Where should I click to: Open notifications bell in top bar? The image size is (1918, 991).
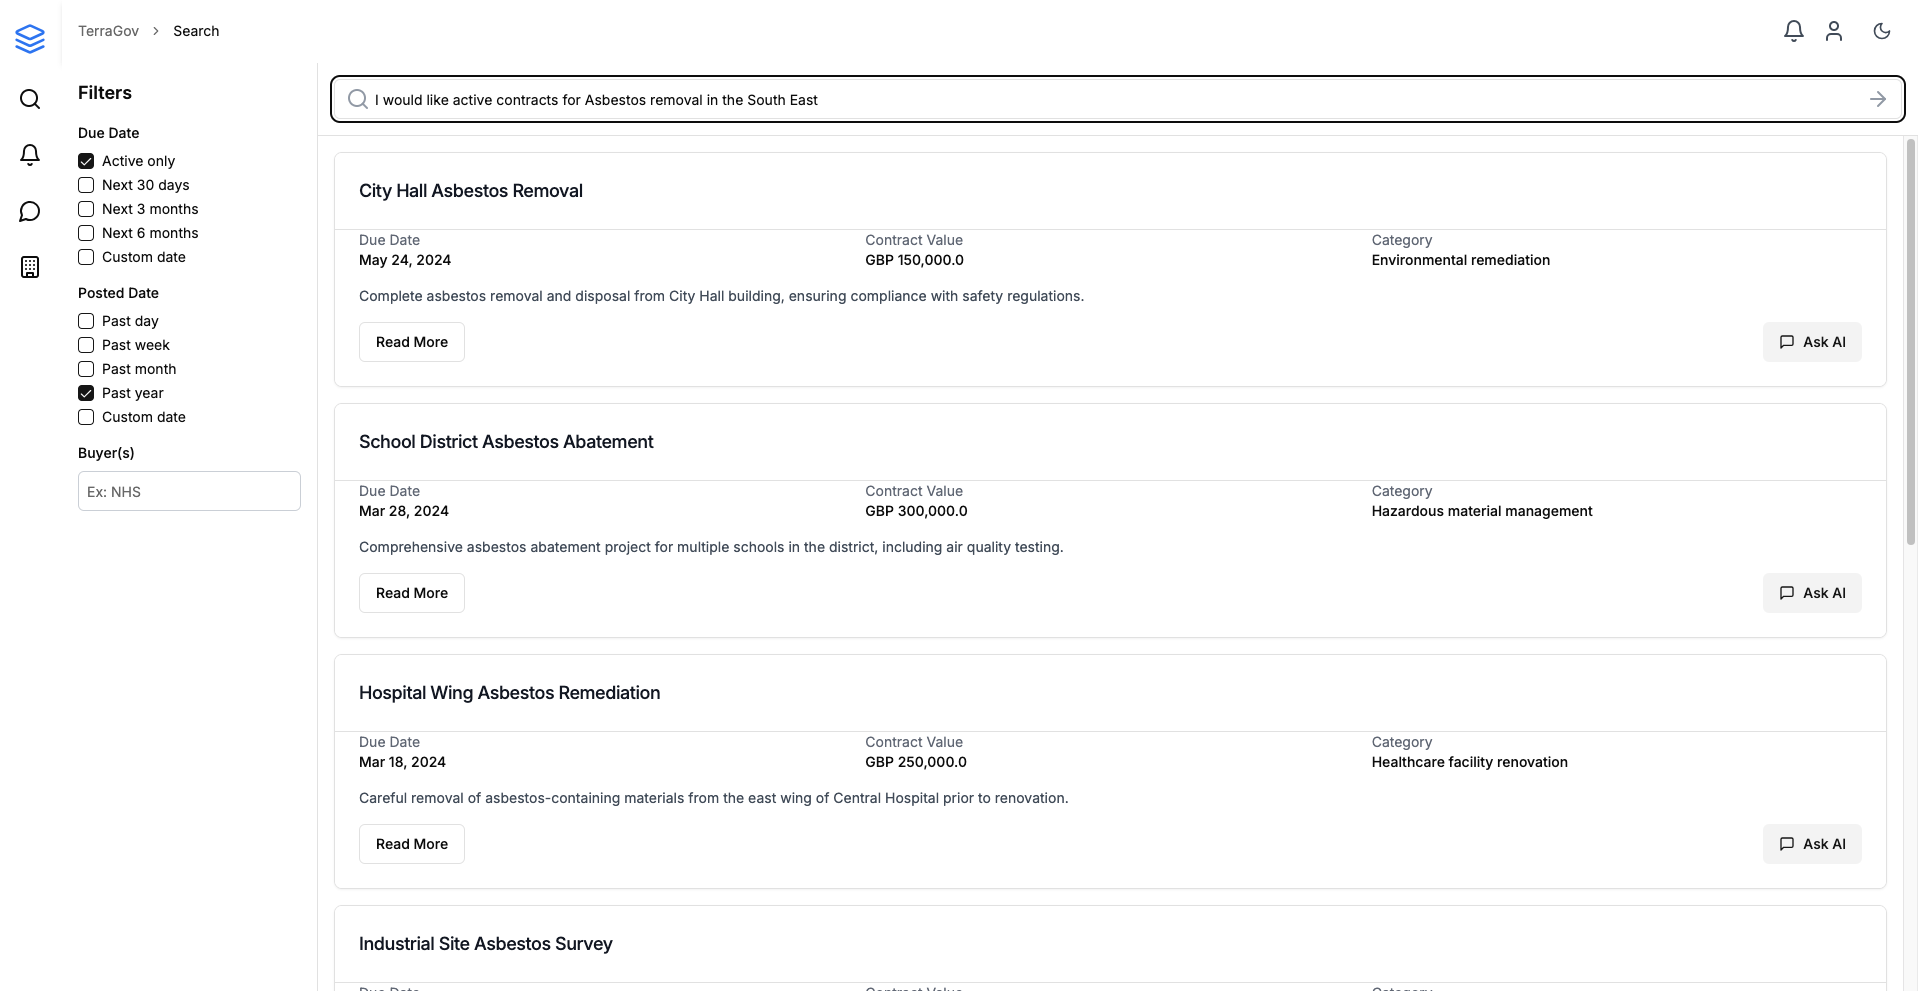[x=1794, y=31]
